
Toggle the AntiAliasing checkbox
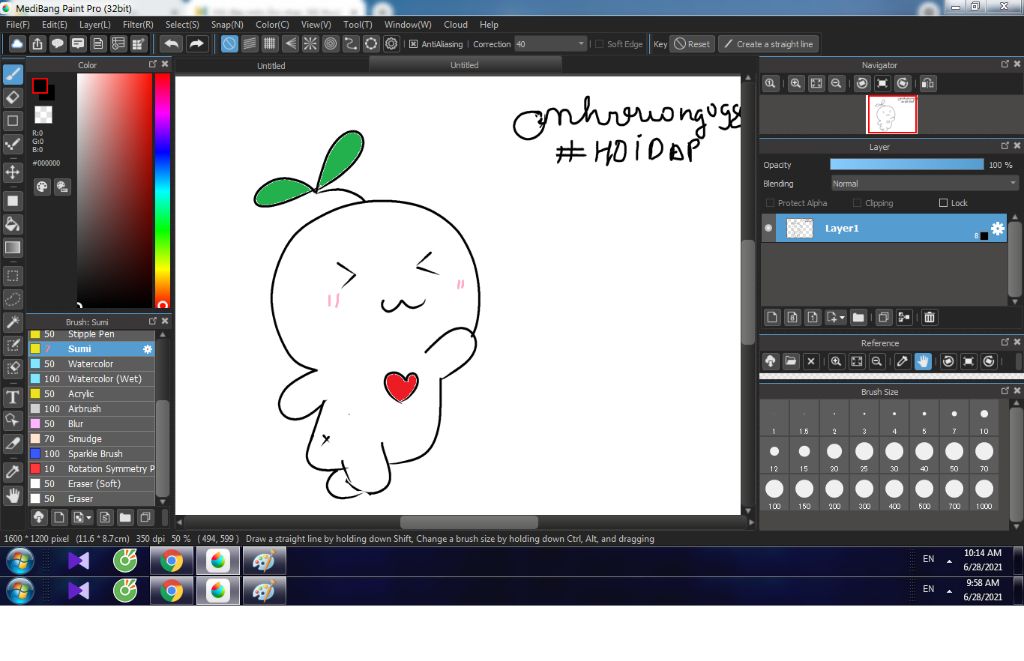pos(413,44)
